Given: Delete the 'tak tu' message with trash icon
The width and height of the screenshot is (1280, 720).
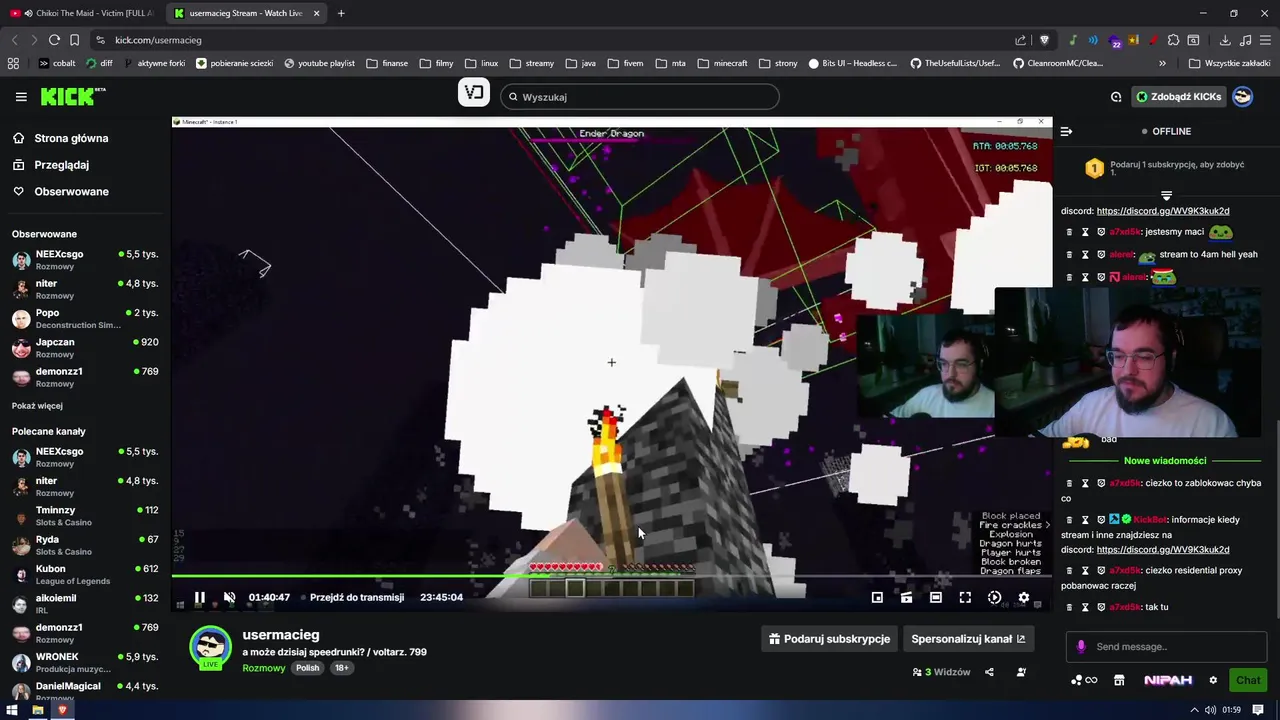Looking at the screenshot, I should click(1069, 607).
